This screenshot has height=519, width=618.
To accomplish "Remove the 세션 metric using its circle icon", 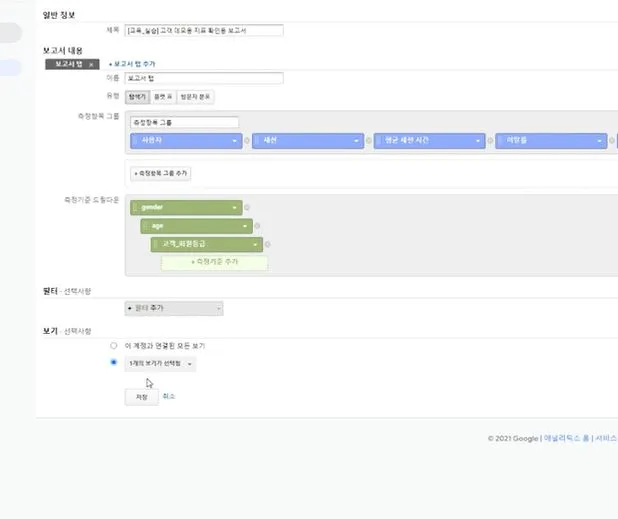I will click(x=369, y=140).
